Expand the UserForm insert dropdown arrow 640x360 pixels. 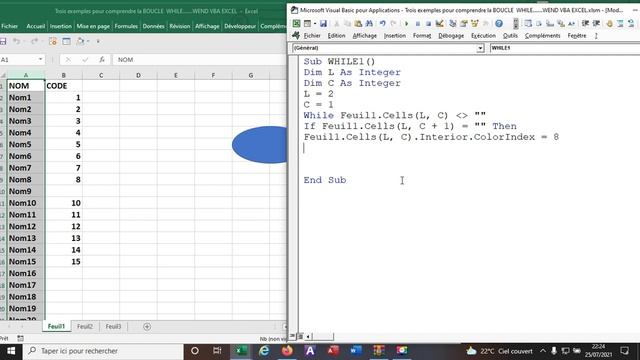(x=315, y=24)
